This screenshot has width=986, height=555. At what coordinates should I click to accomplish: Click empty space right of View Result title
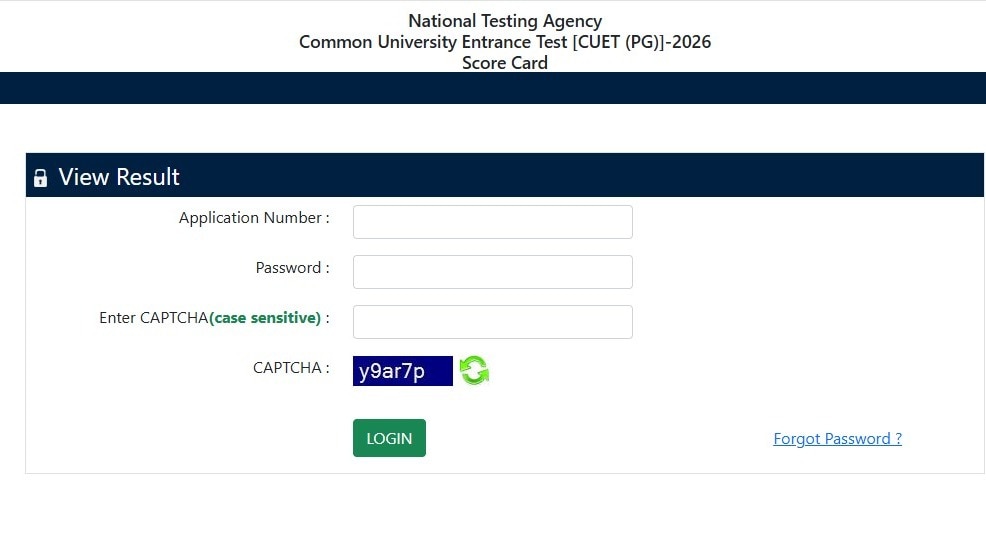pos(600,176)
